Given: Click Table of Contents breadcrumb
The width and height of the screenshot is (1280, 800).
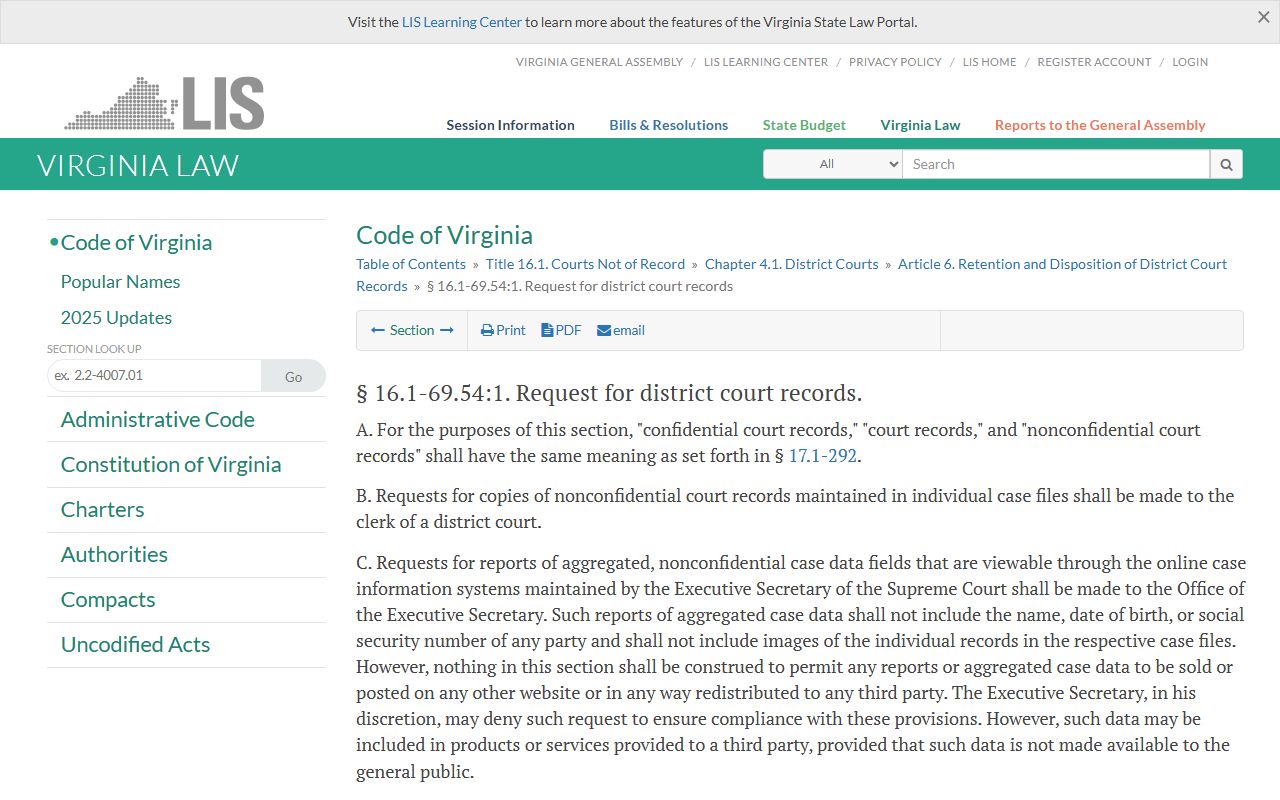Looking at the screenshot, I should [x=411, y=264].
